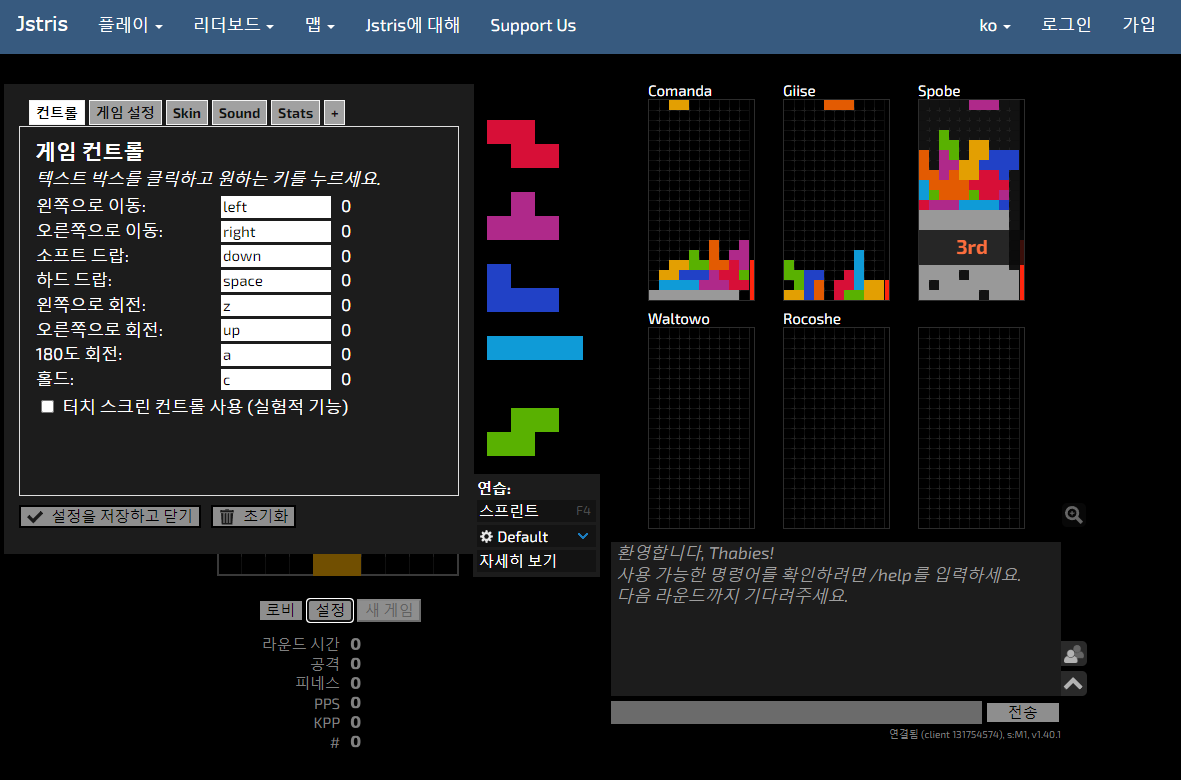Click 자세히 보기 under practice
The height and width of the screenshot is (780, 1181).
[536, 561]
